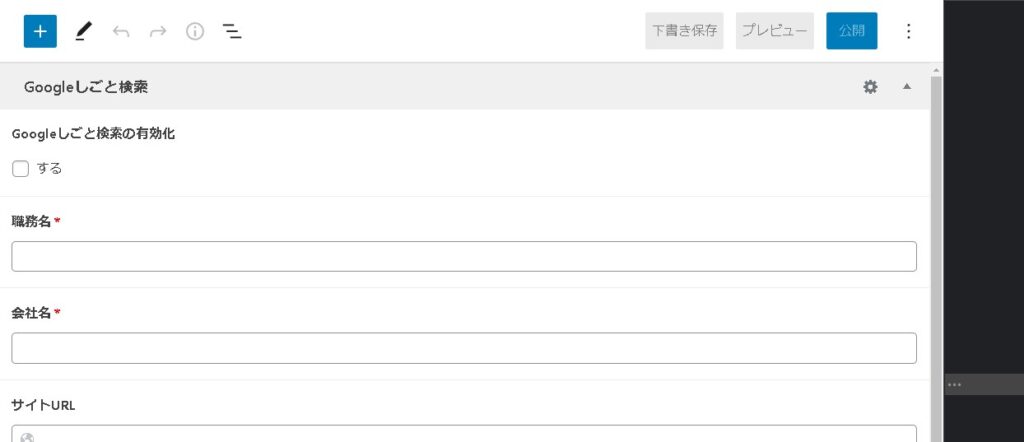Image resolution: width=1024 pixels, height=442 pixels.
Task: Select the pencil edit tools icon
Action: [82, 31]
